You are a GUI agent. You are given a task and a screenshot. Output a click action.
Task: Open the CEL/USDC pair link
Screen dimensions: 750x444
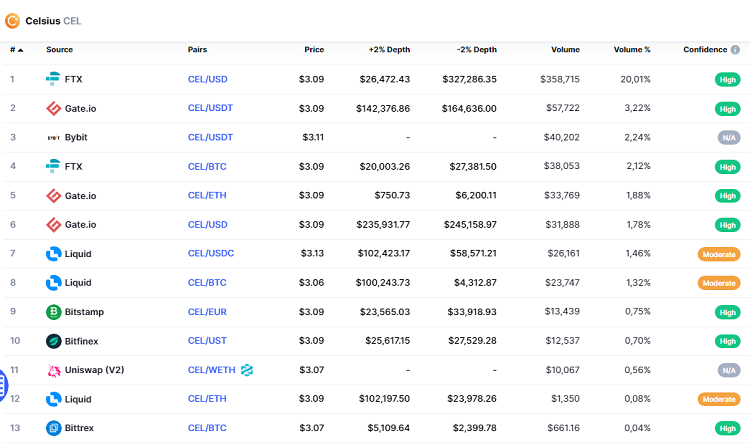tap(210, 254)
